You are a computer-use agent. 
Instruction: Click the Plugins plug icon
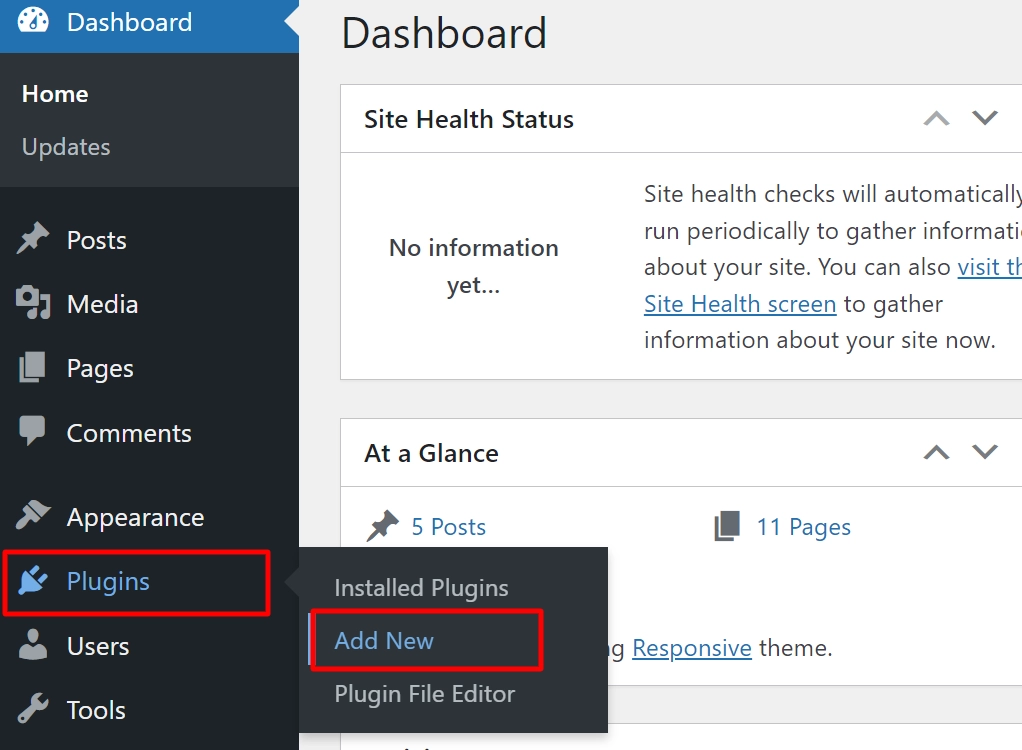point(32,583)
